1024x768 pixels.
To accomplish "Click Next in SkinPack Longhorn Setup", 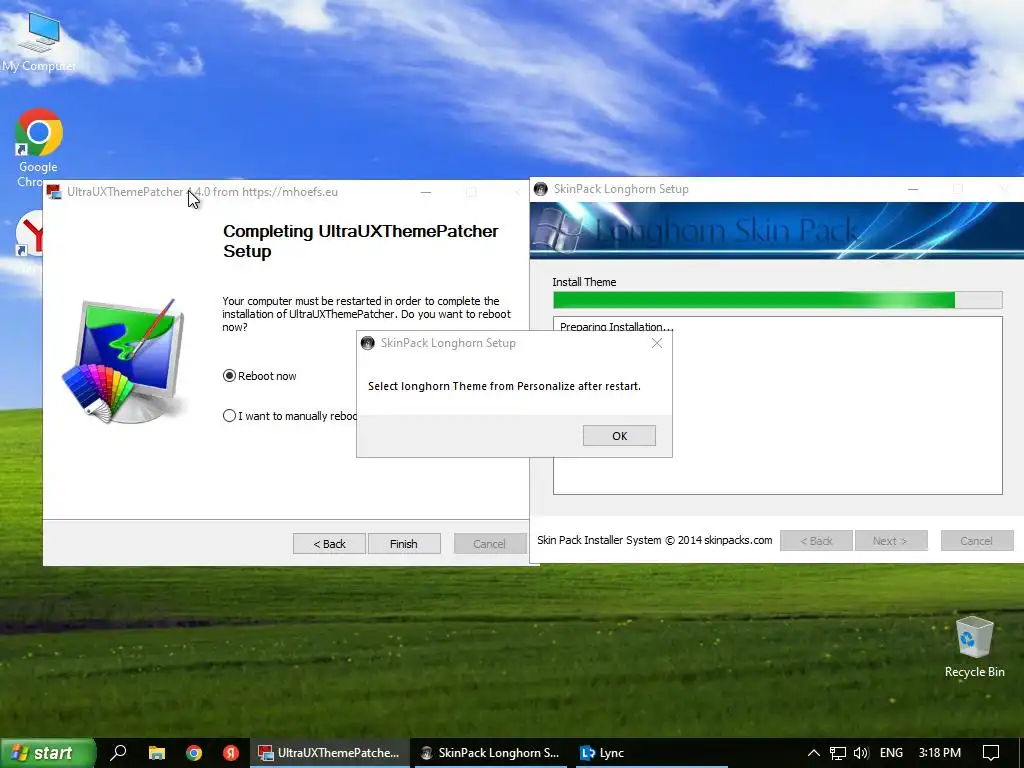I will point(891,541).
